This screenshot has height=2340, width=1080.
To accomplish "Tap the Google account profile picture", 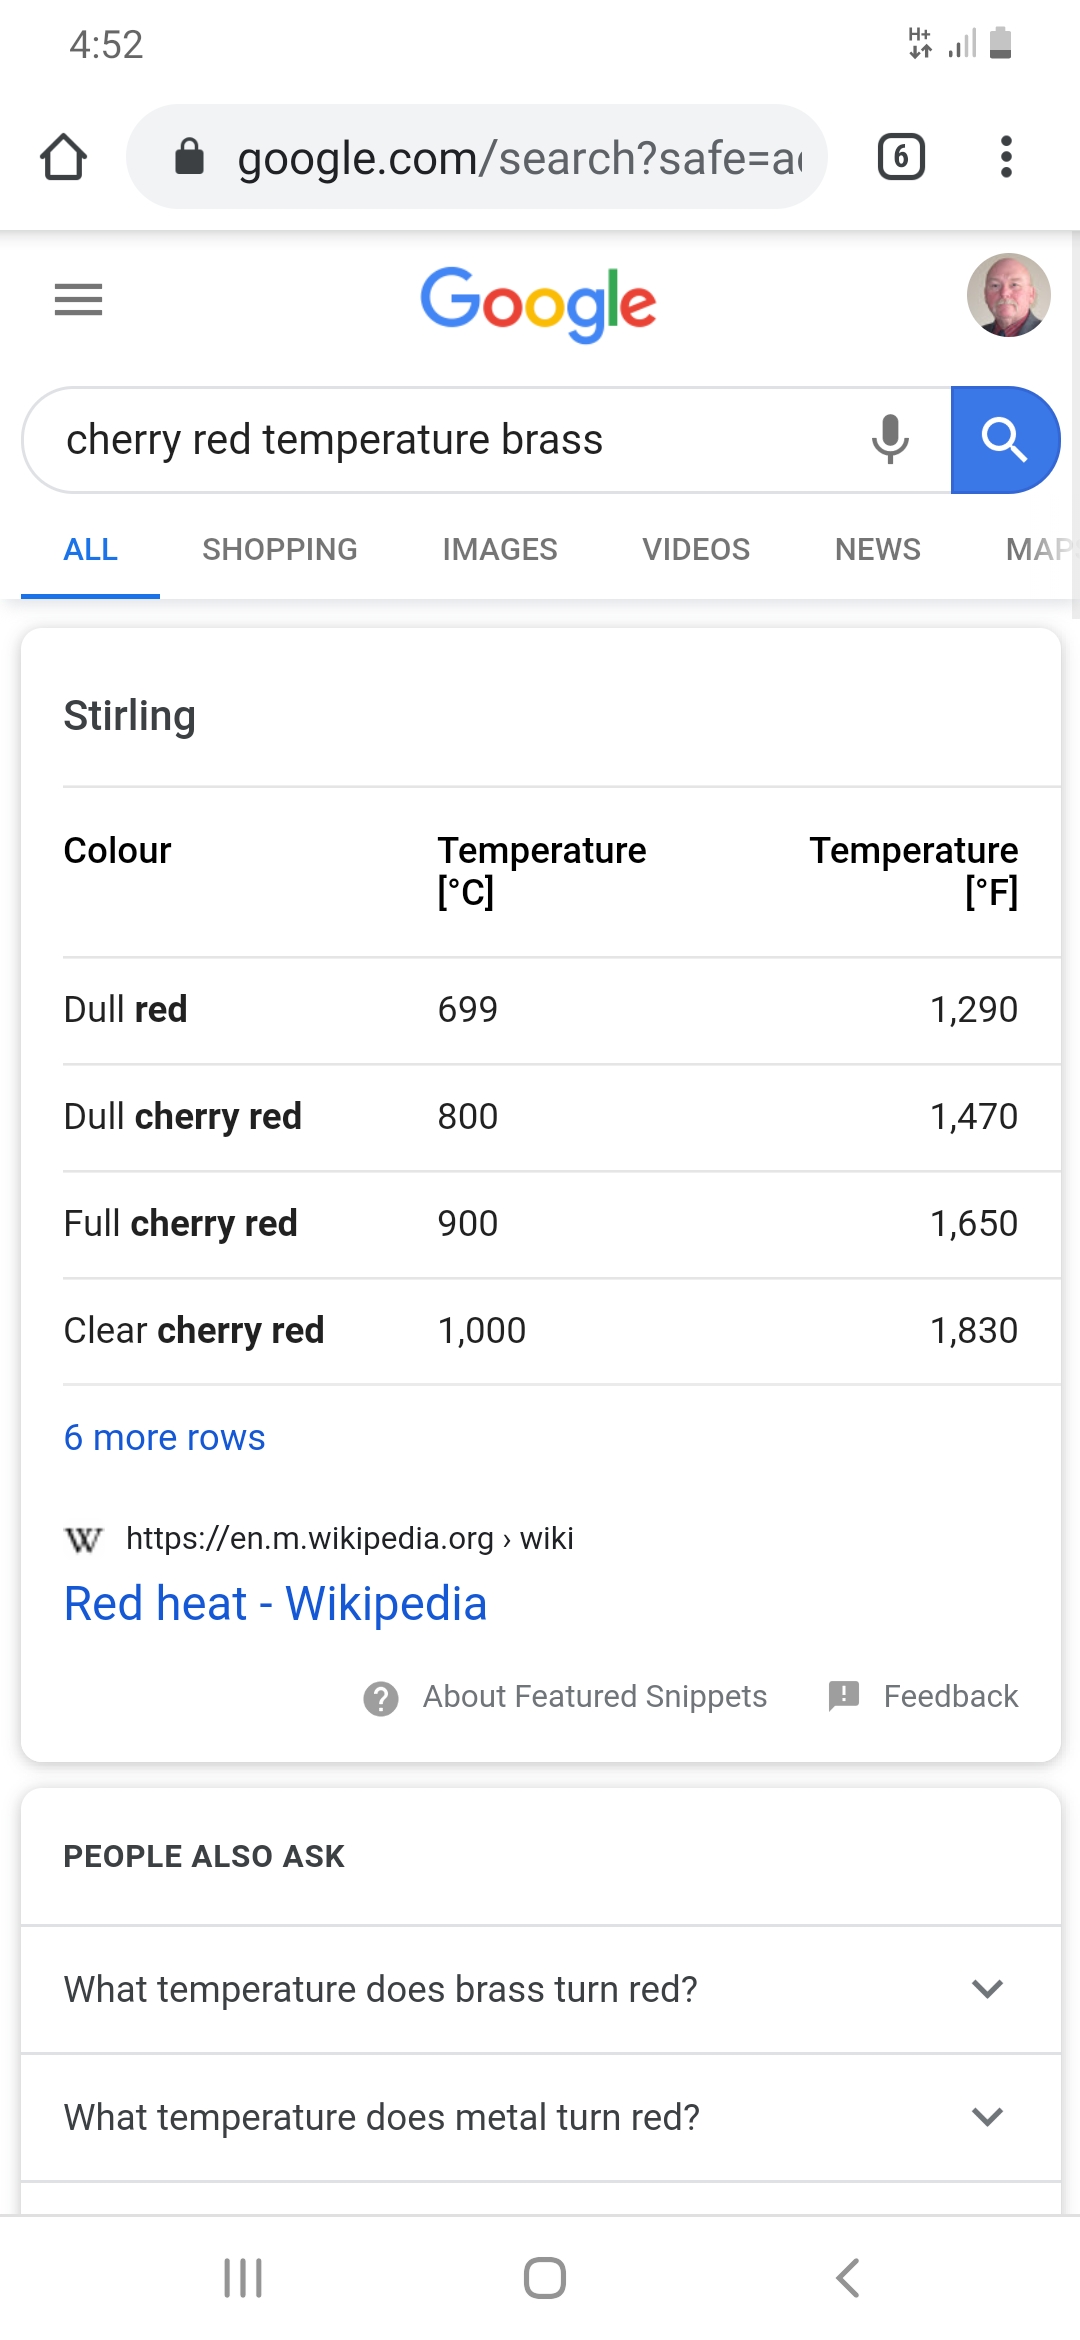I will click(1008, 296).
